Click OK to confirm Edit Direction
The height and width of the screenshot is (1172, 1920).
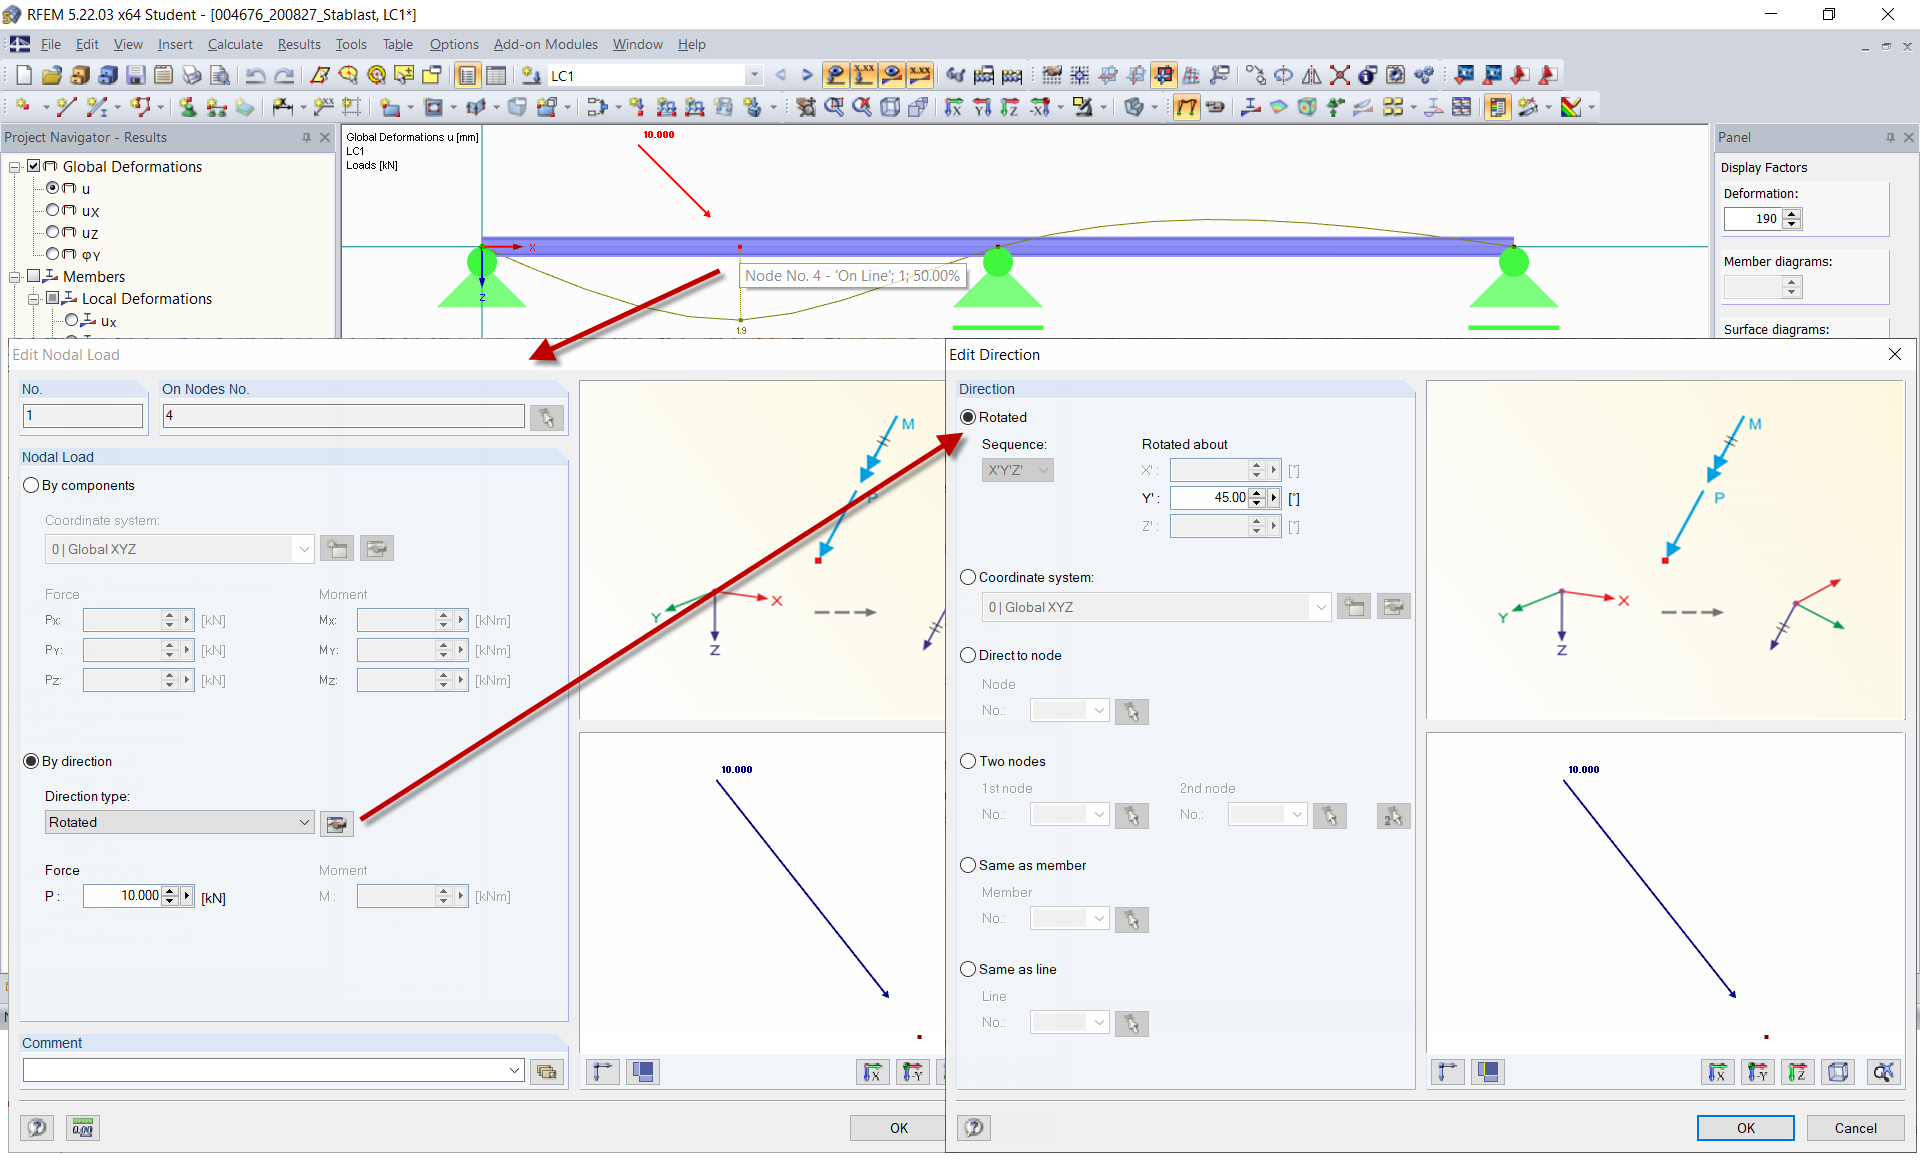pos(1743,1127)
